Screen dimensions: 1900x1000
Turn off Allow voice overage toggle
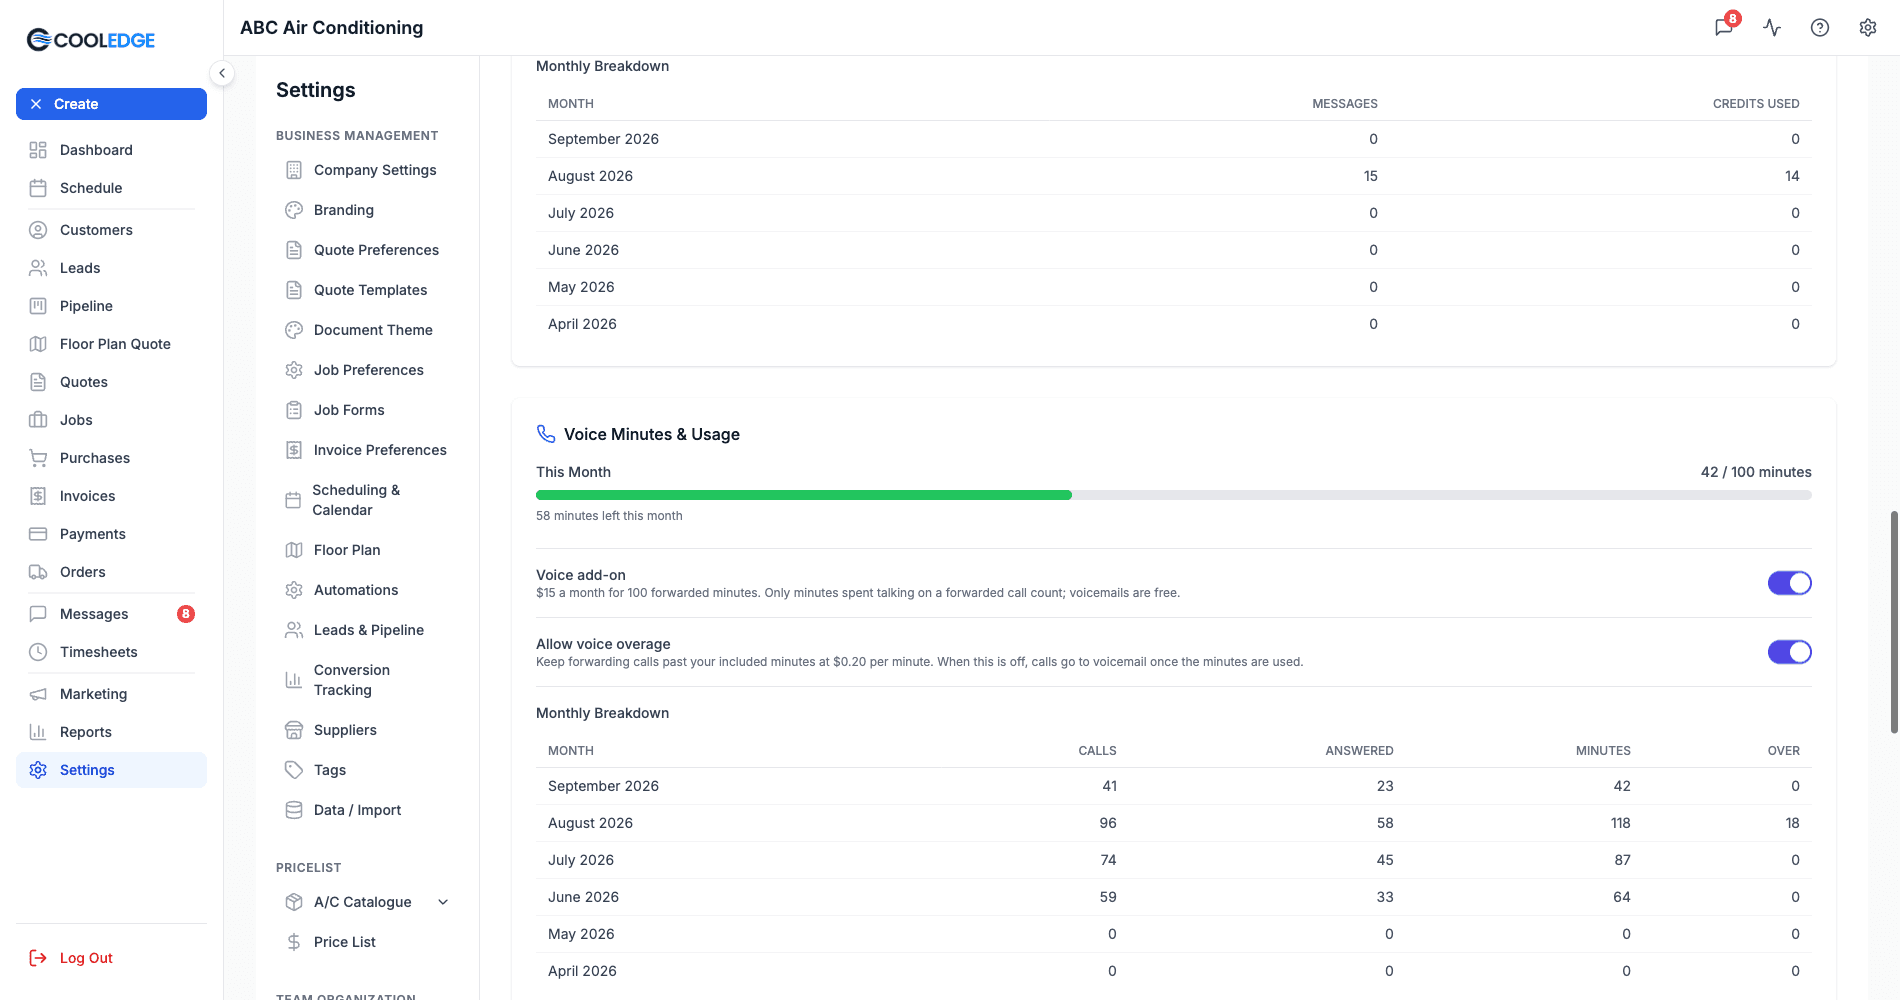click(1790, 652)
